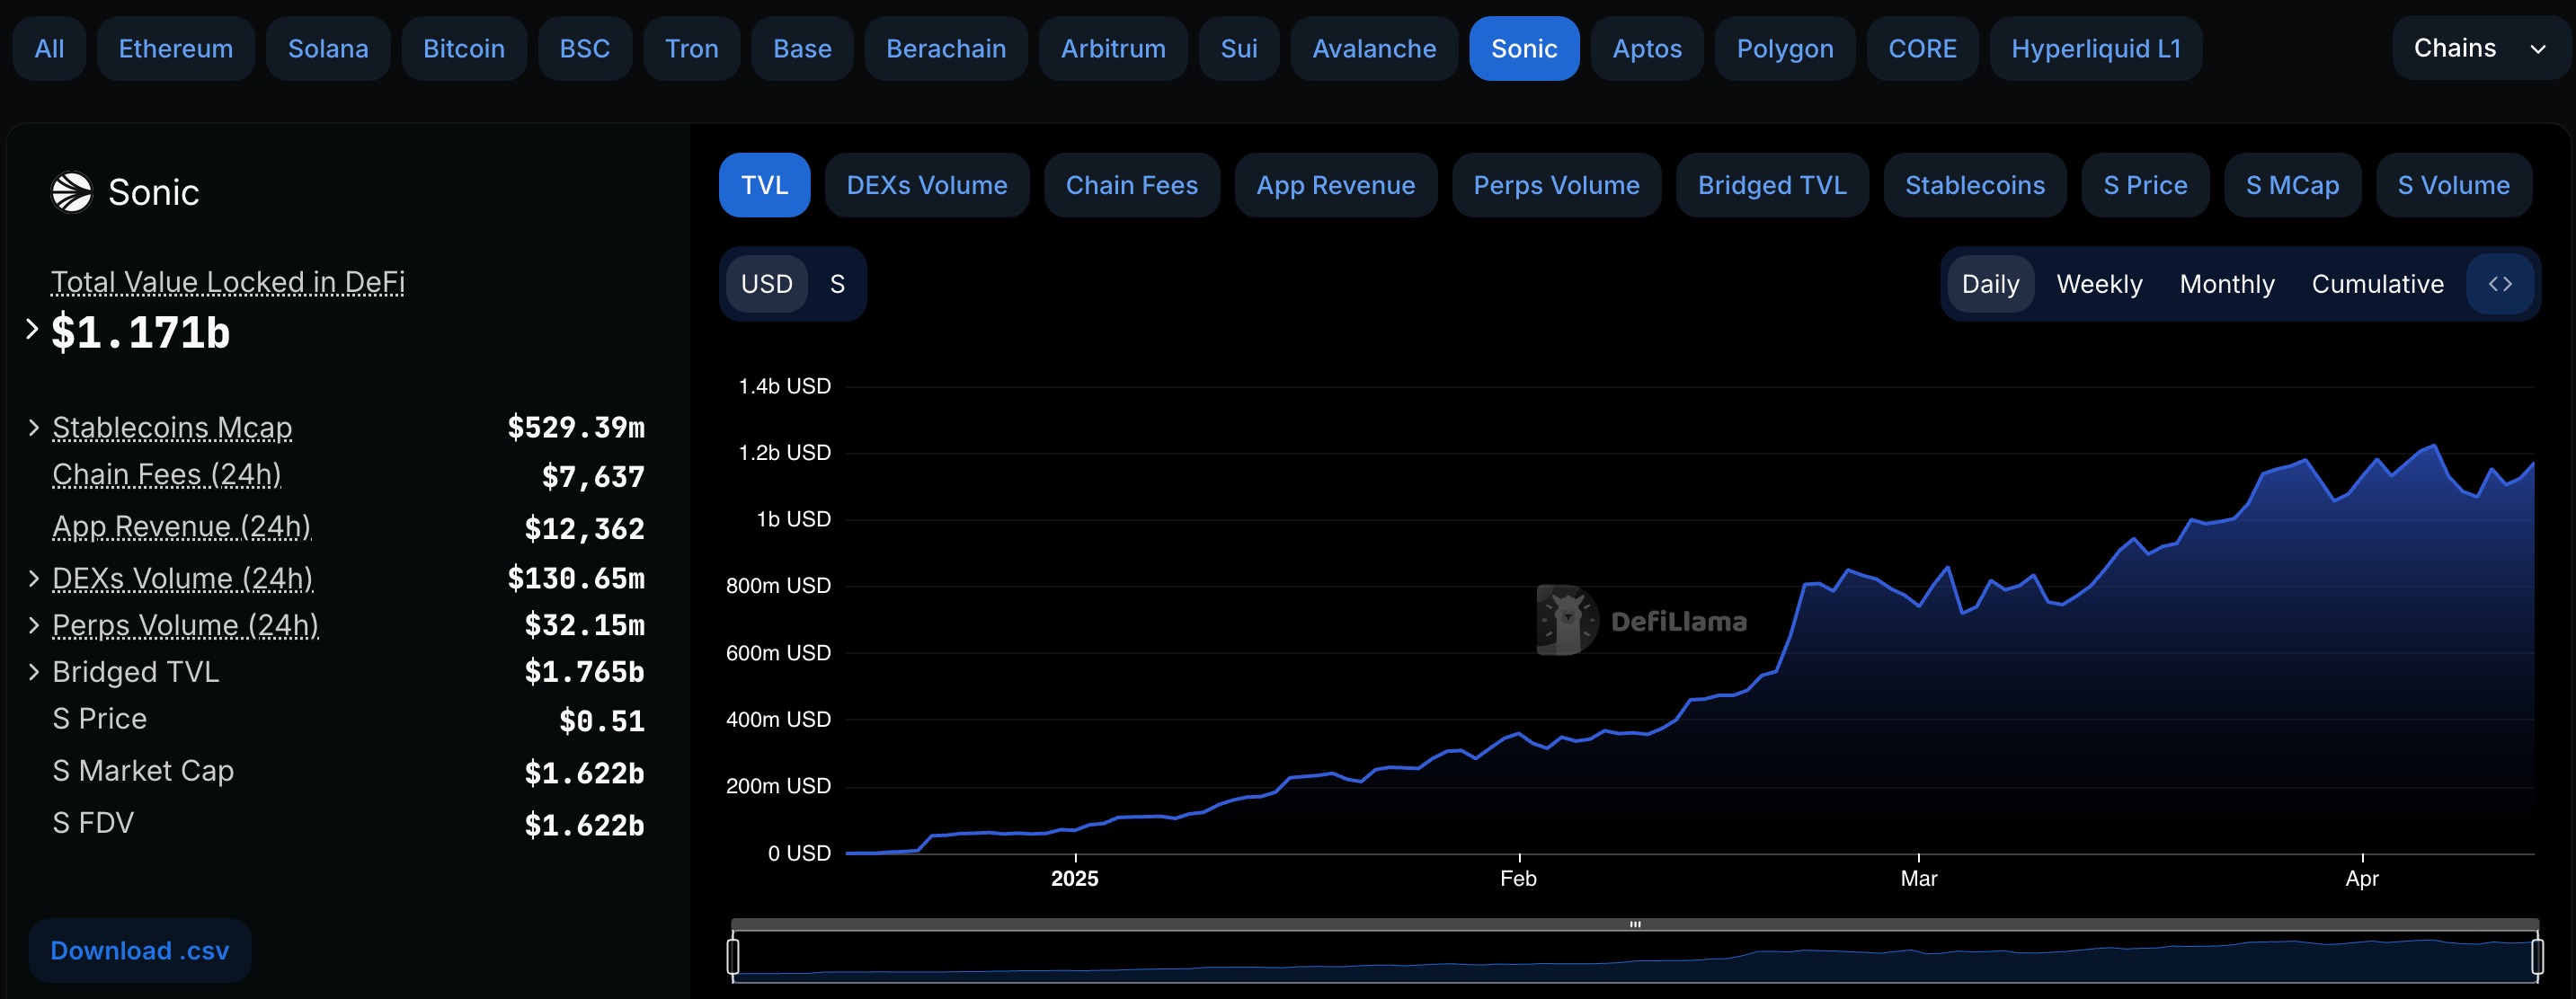Click the Download .csv button
The height and width of the screenshot is (999, 2576).
point(140,950)
